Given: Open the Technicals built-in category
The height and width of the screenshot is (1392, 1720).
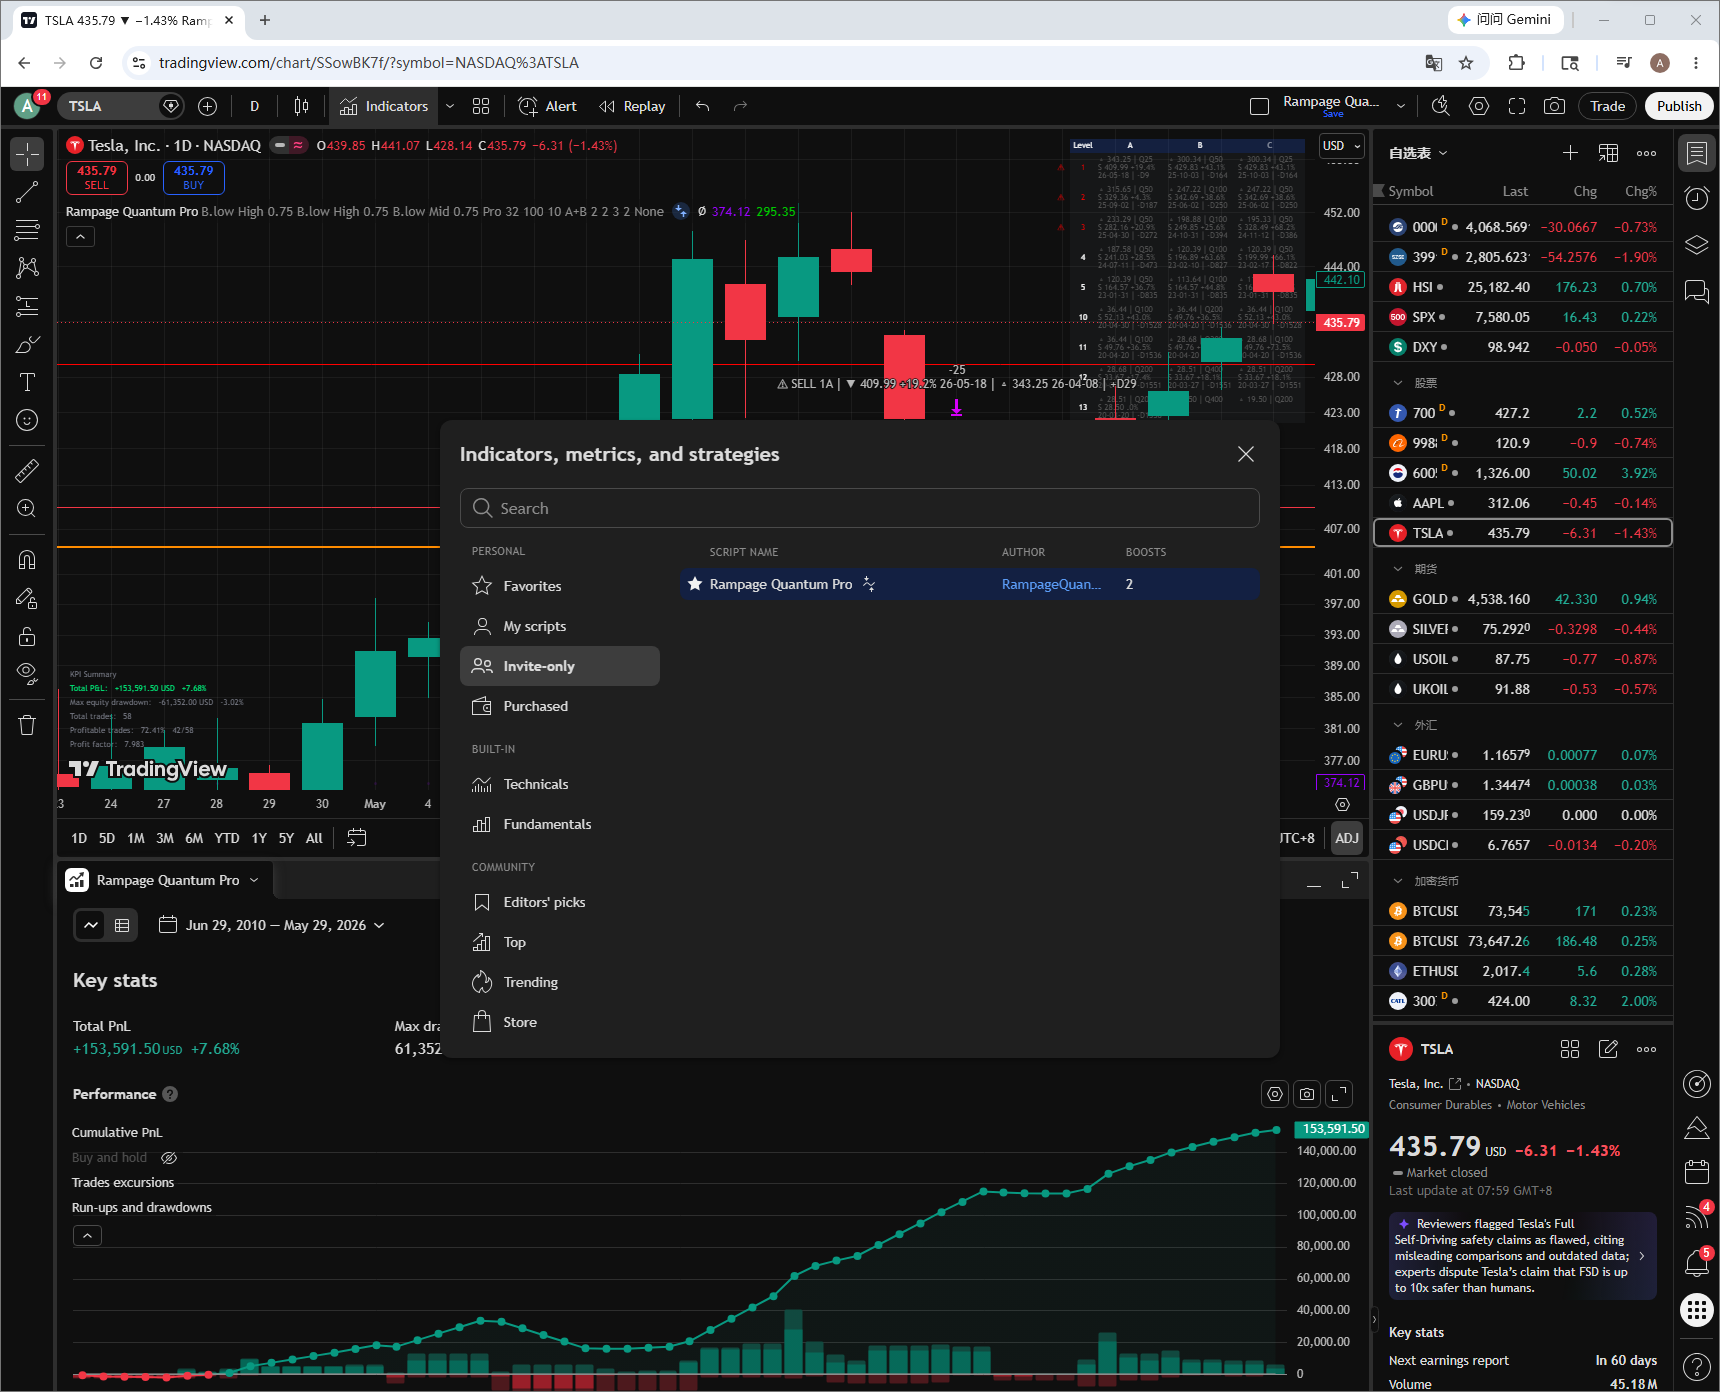Looking at the screenshot, I should [560, 784].
